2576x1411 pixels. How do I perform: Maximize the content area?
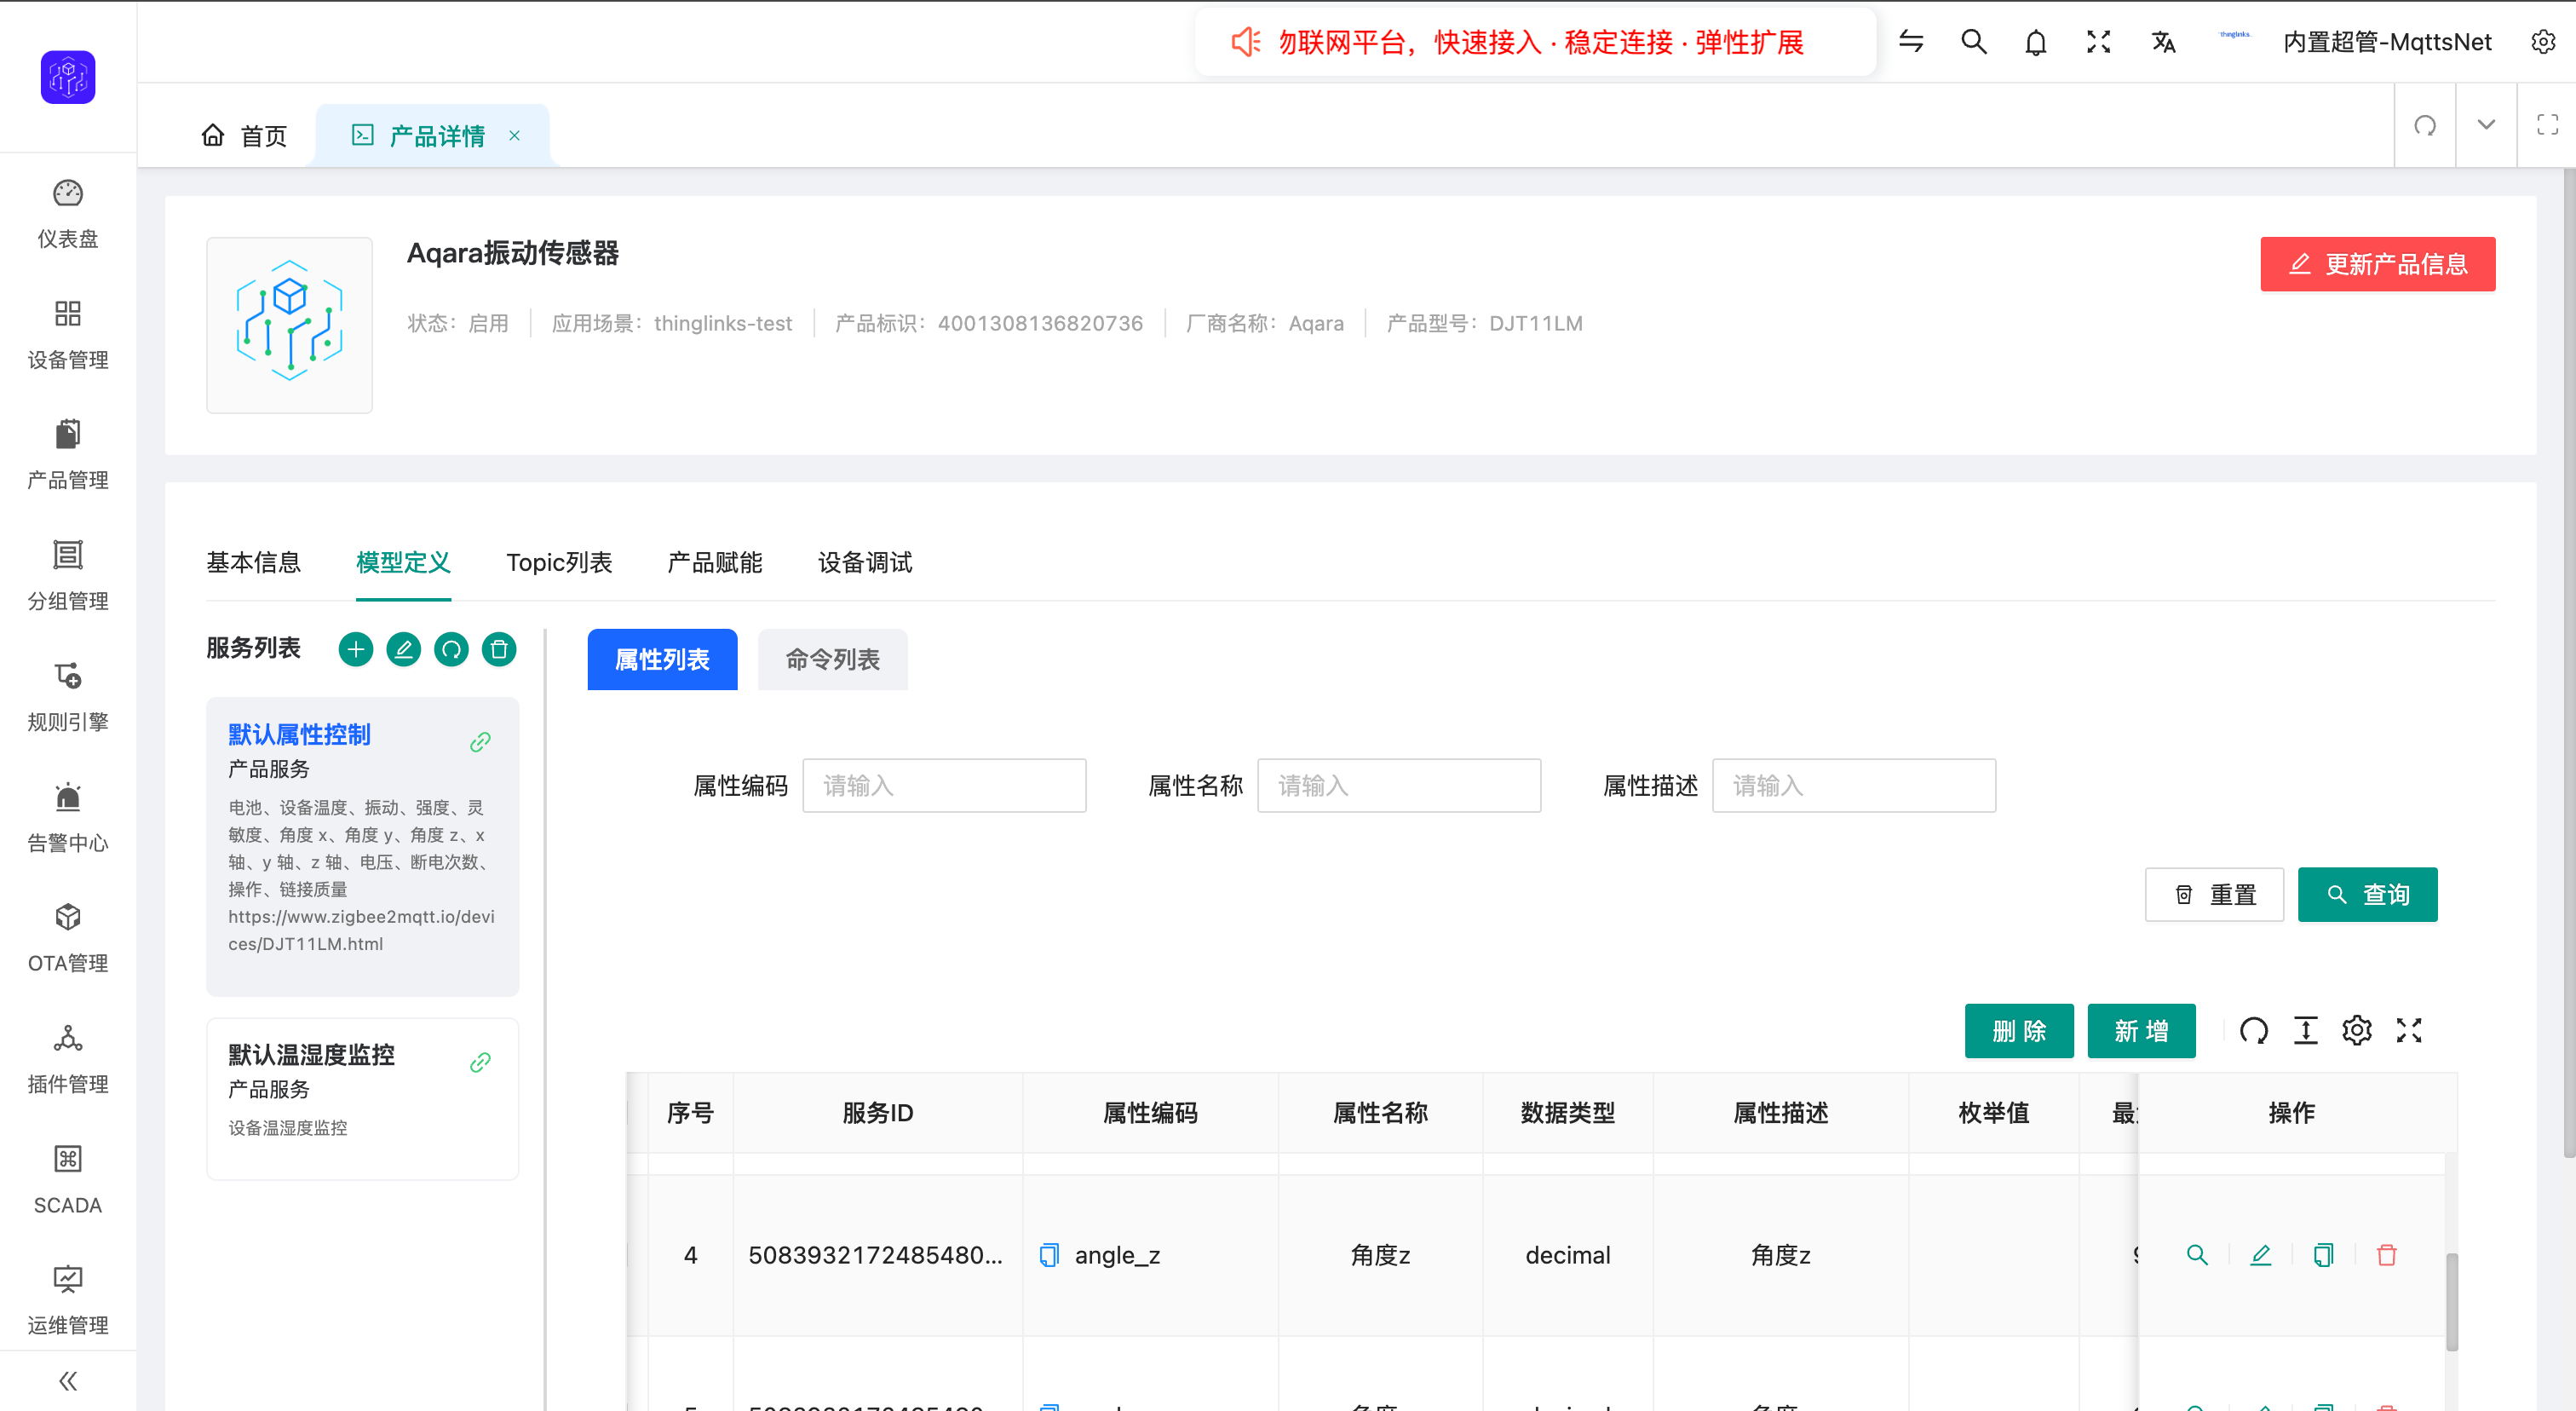[x=2548, y=126]
